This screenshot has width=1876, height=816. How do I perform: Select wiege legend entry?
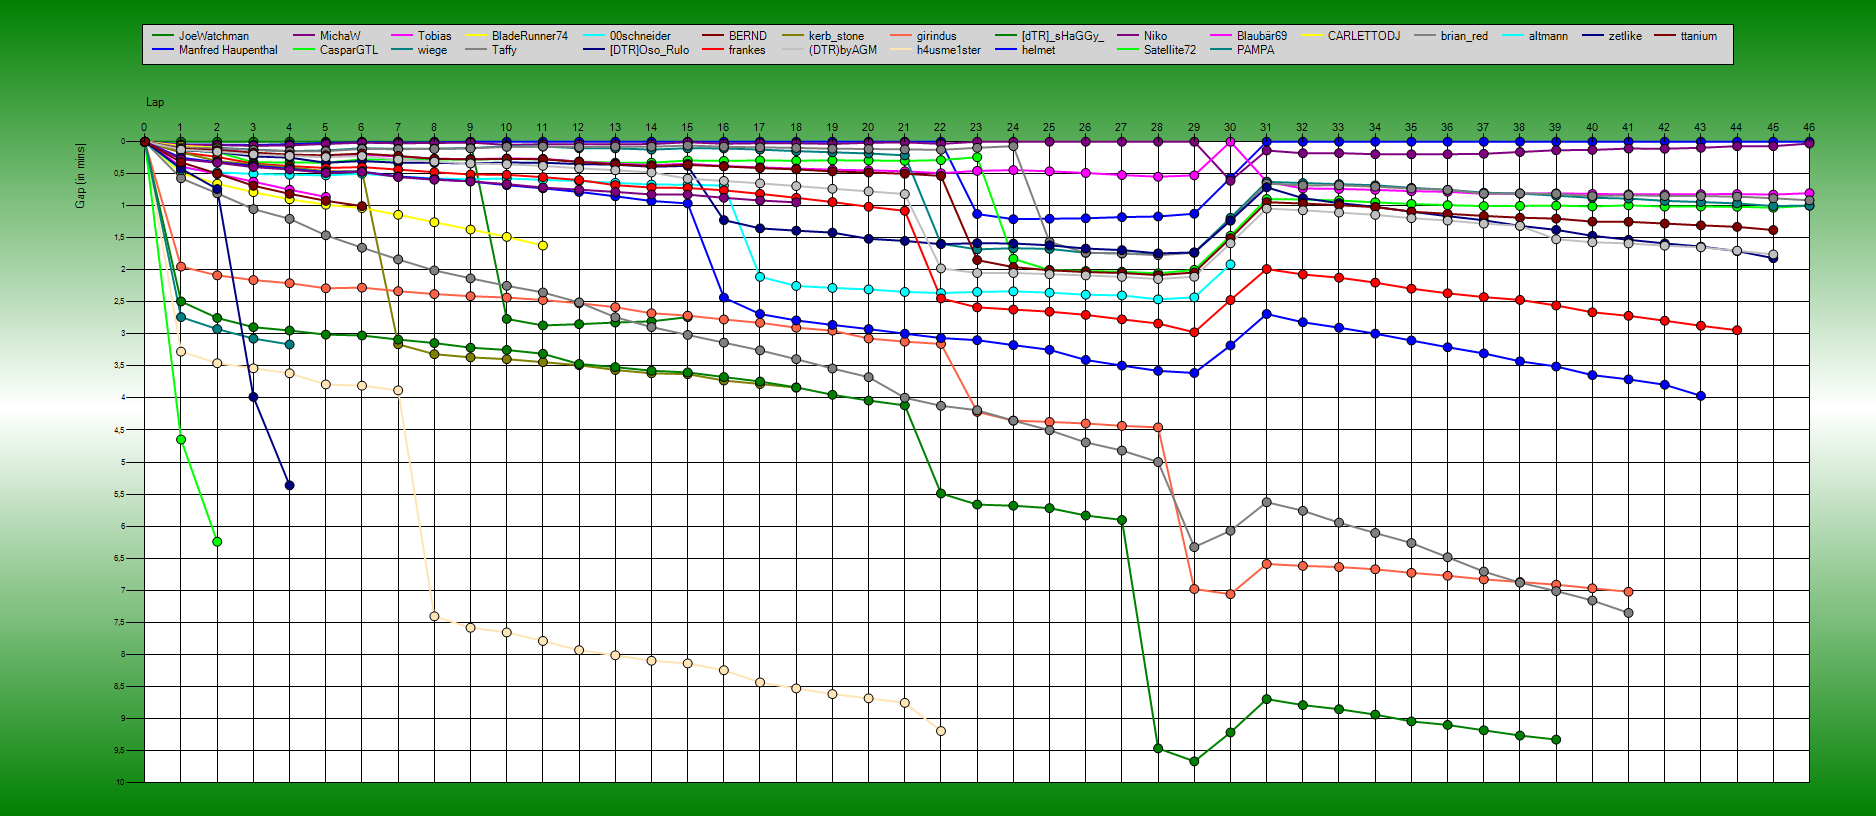point(433,50)
